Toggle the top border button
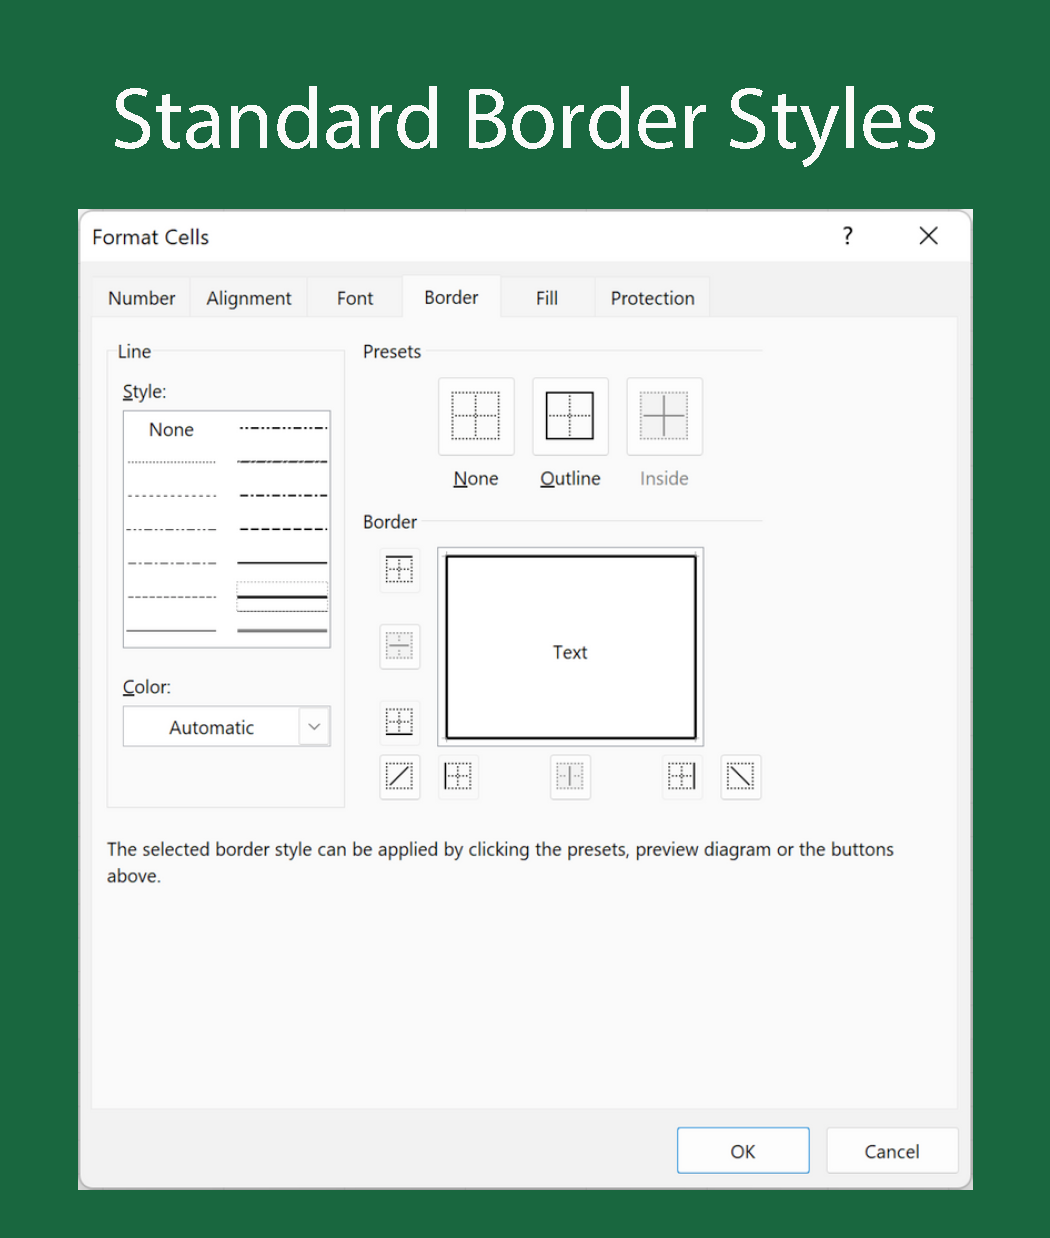The width and height of the screenshot is (1050, 1238). tap(399, 570)
